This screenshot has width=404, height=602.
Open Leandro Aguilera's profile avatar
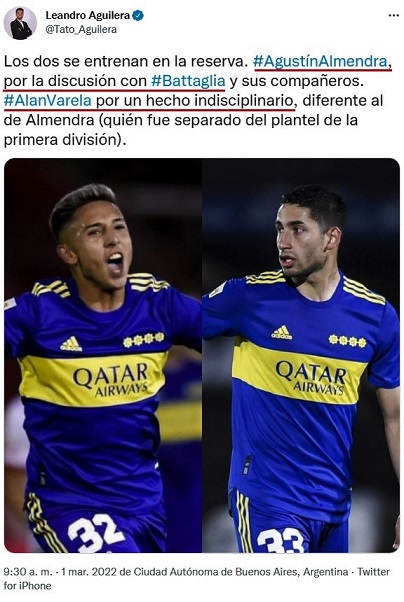[20, 23]
